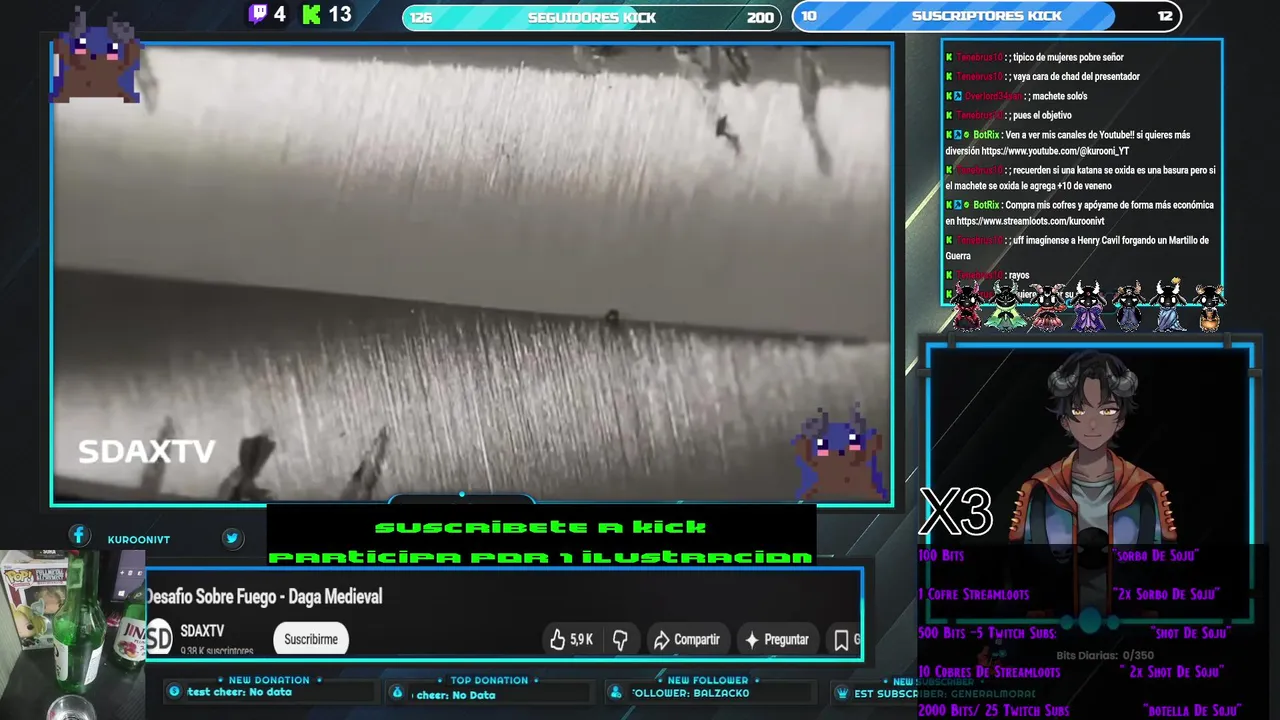This screenshot has height=720, width=1280.
Task: Click the Overlord username in the machete solo's message
Action: point(993,96)
